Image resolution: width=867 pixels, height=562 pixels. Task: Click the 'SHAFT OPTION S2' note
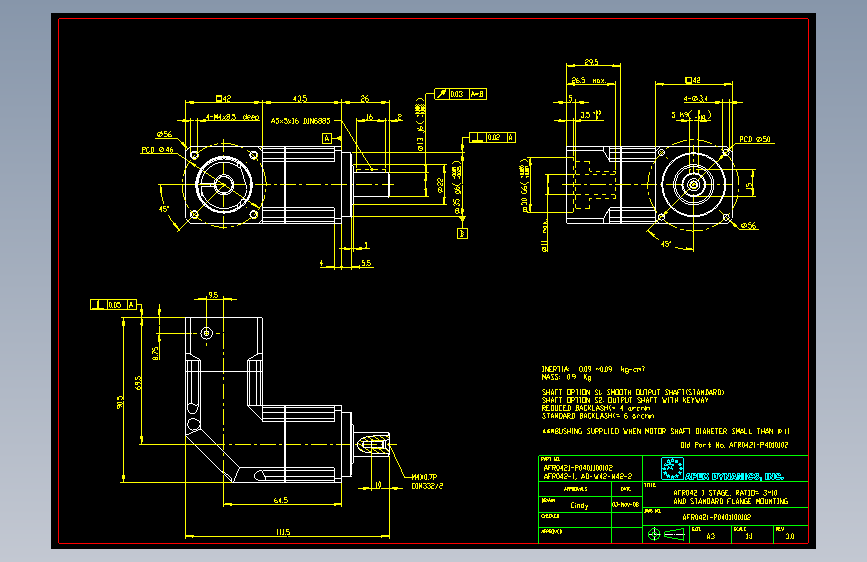(625, 400)
